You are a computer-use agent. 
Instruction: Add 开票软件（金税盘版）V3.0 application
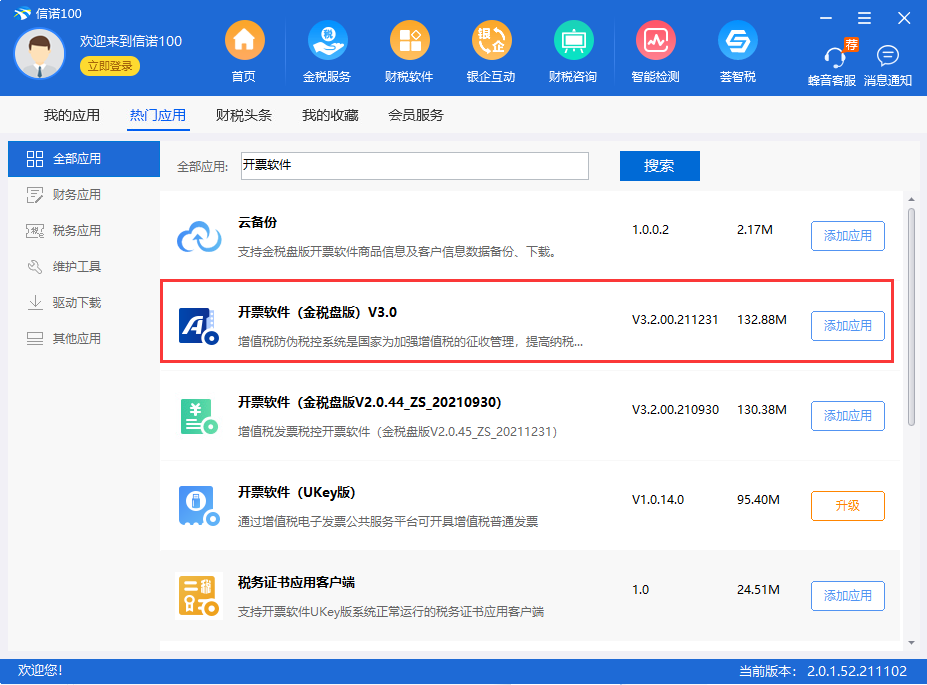[848, 326]
